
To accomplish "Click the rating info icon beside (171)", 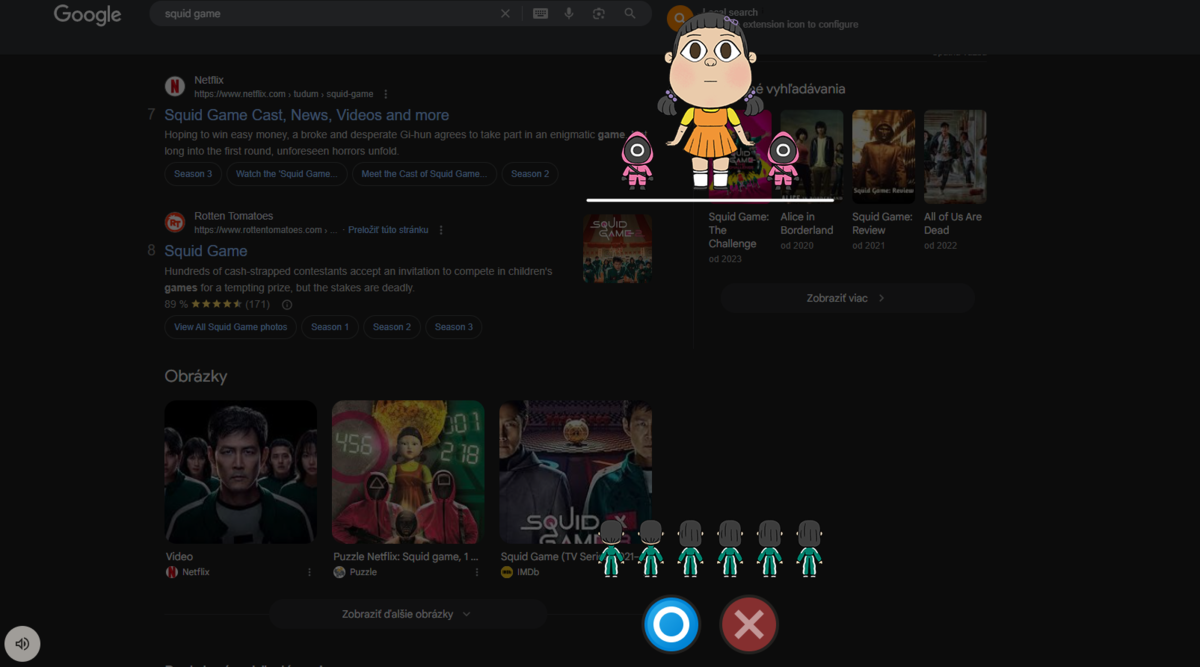I will click(287, 304).
